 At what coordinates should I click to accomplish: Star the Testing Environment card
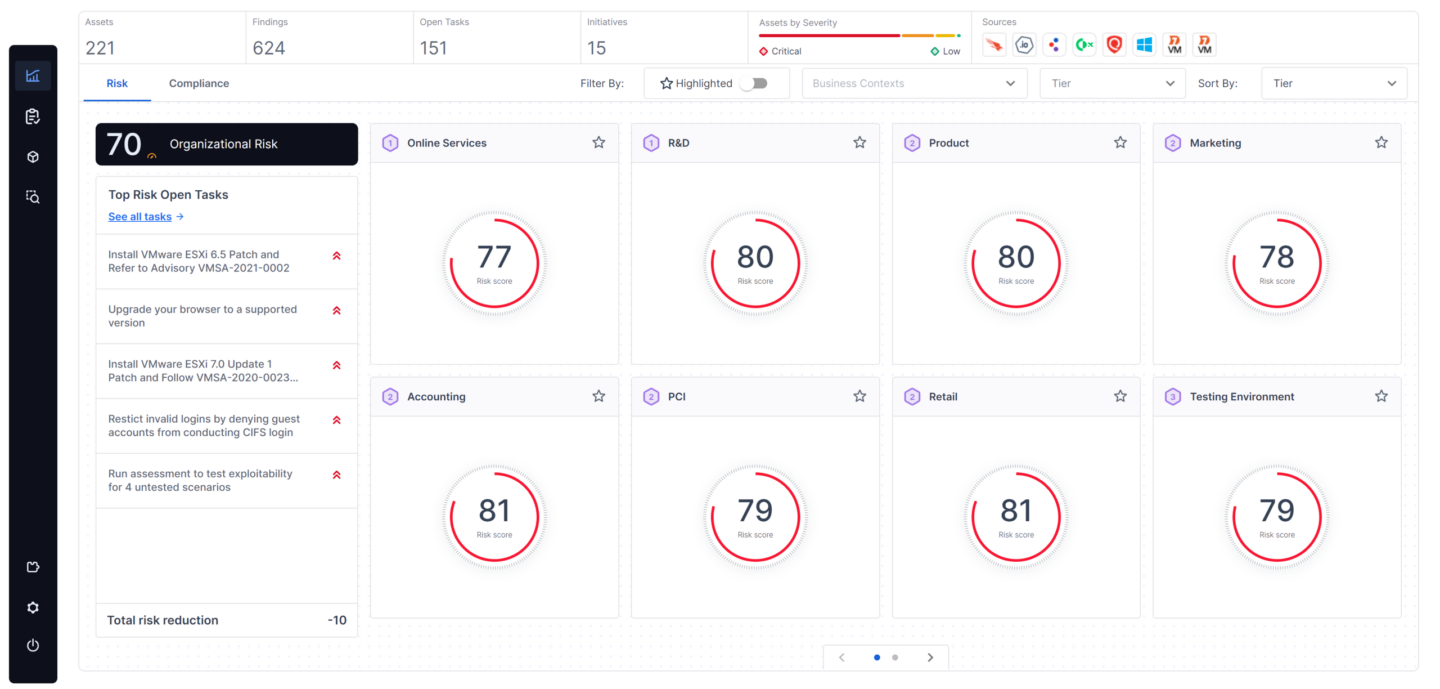pyautogui.click(x=1381, y=397)
